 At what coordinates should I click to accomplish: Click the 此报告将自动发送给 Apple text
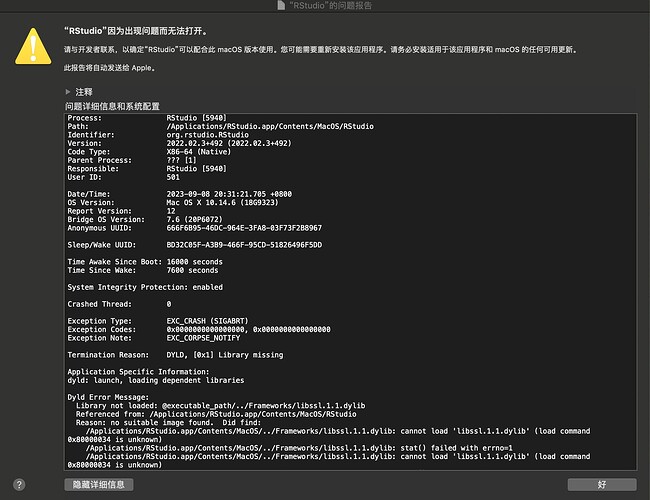pos(109,68)
